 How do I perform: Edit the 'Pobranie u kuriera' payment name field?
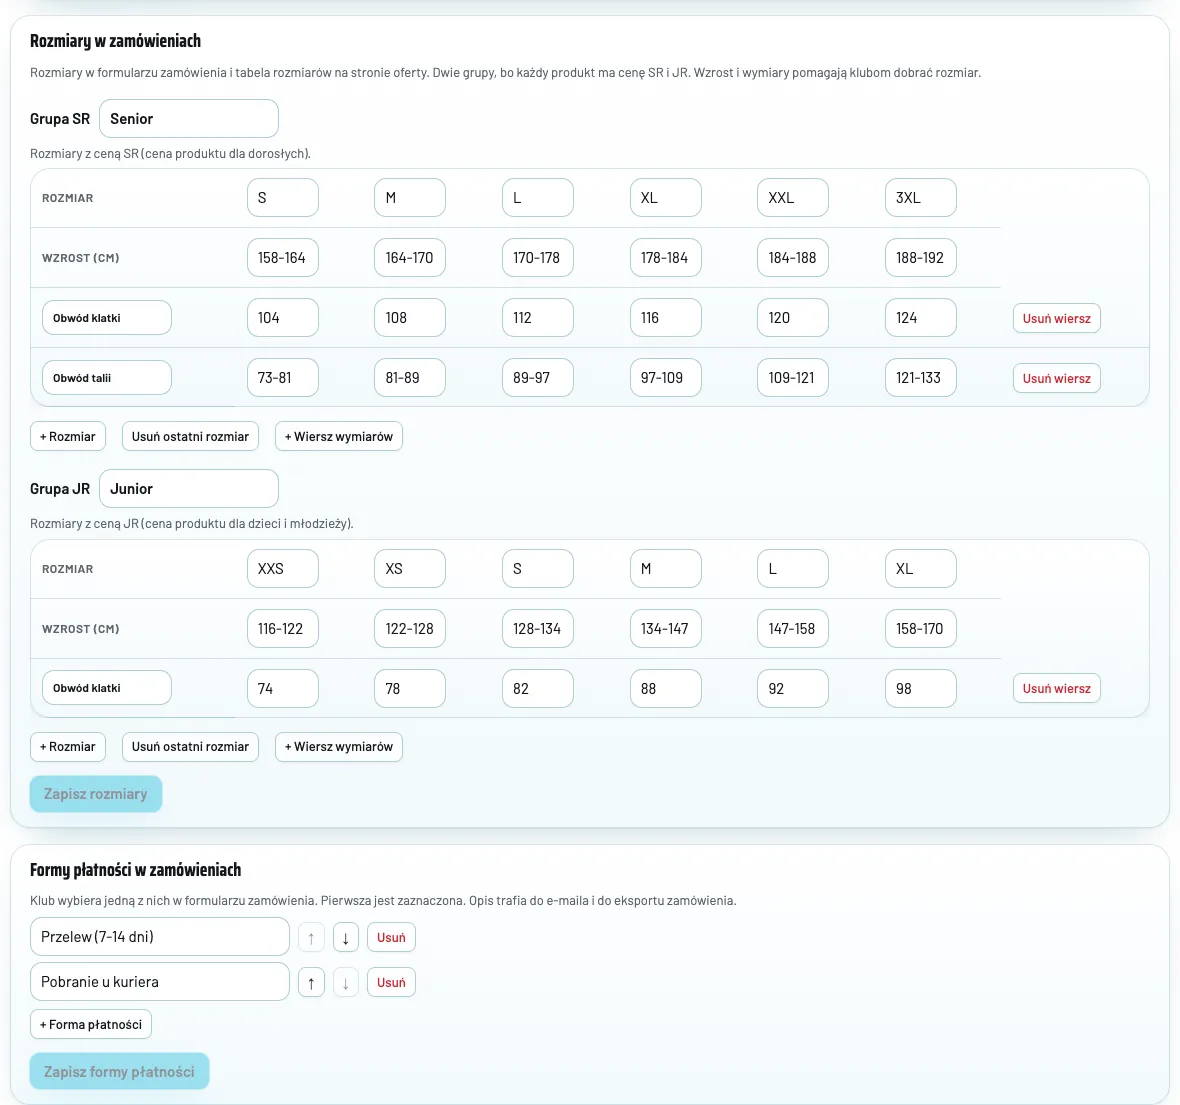pos(160,982)
